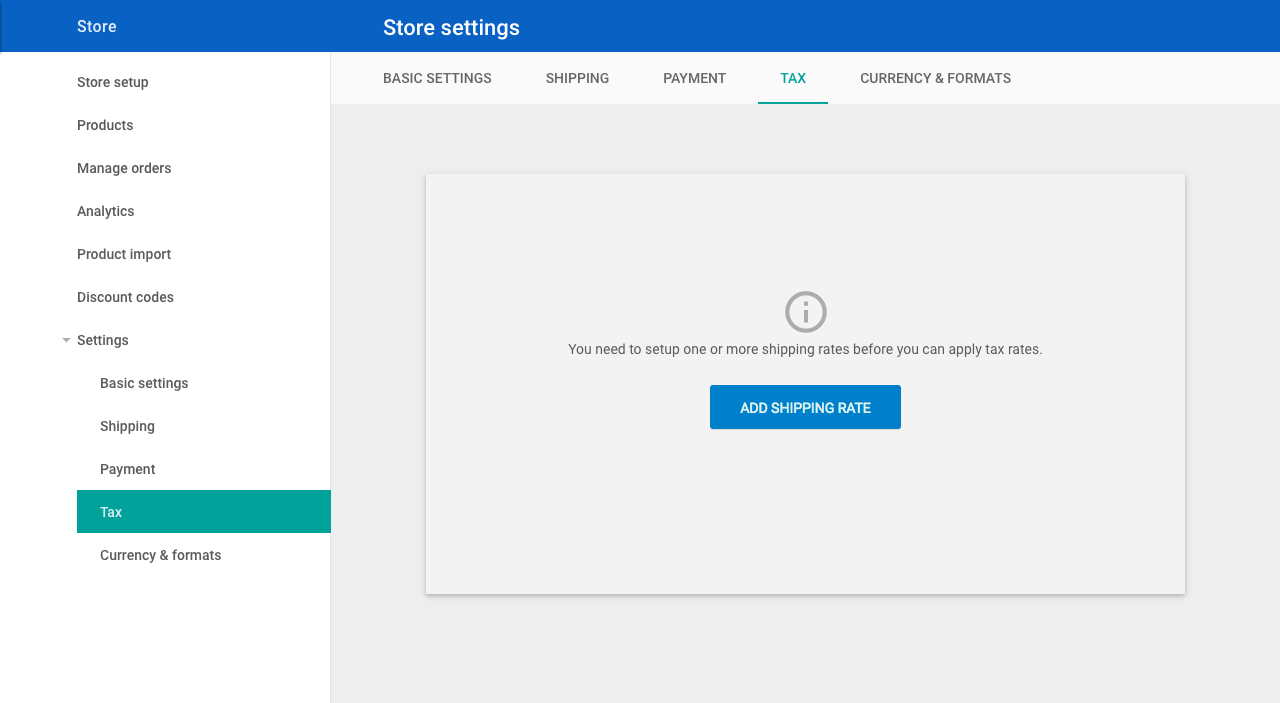Click the Add Shipping Rate button
Viewport: 1280px width, 703px height.
pos(805,407)
